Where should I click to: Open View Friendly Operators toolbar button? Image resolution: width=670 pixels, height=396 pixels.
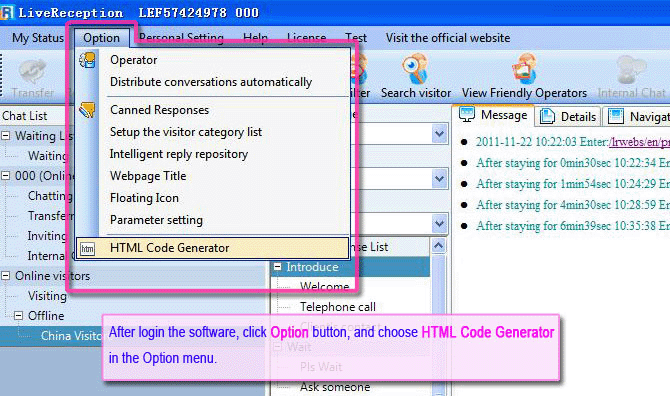(x=524, y=76)
